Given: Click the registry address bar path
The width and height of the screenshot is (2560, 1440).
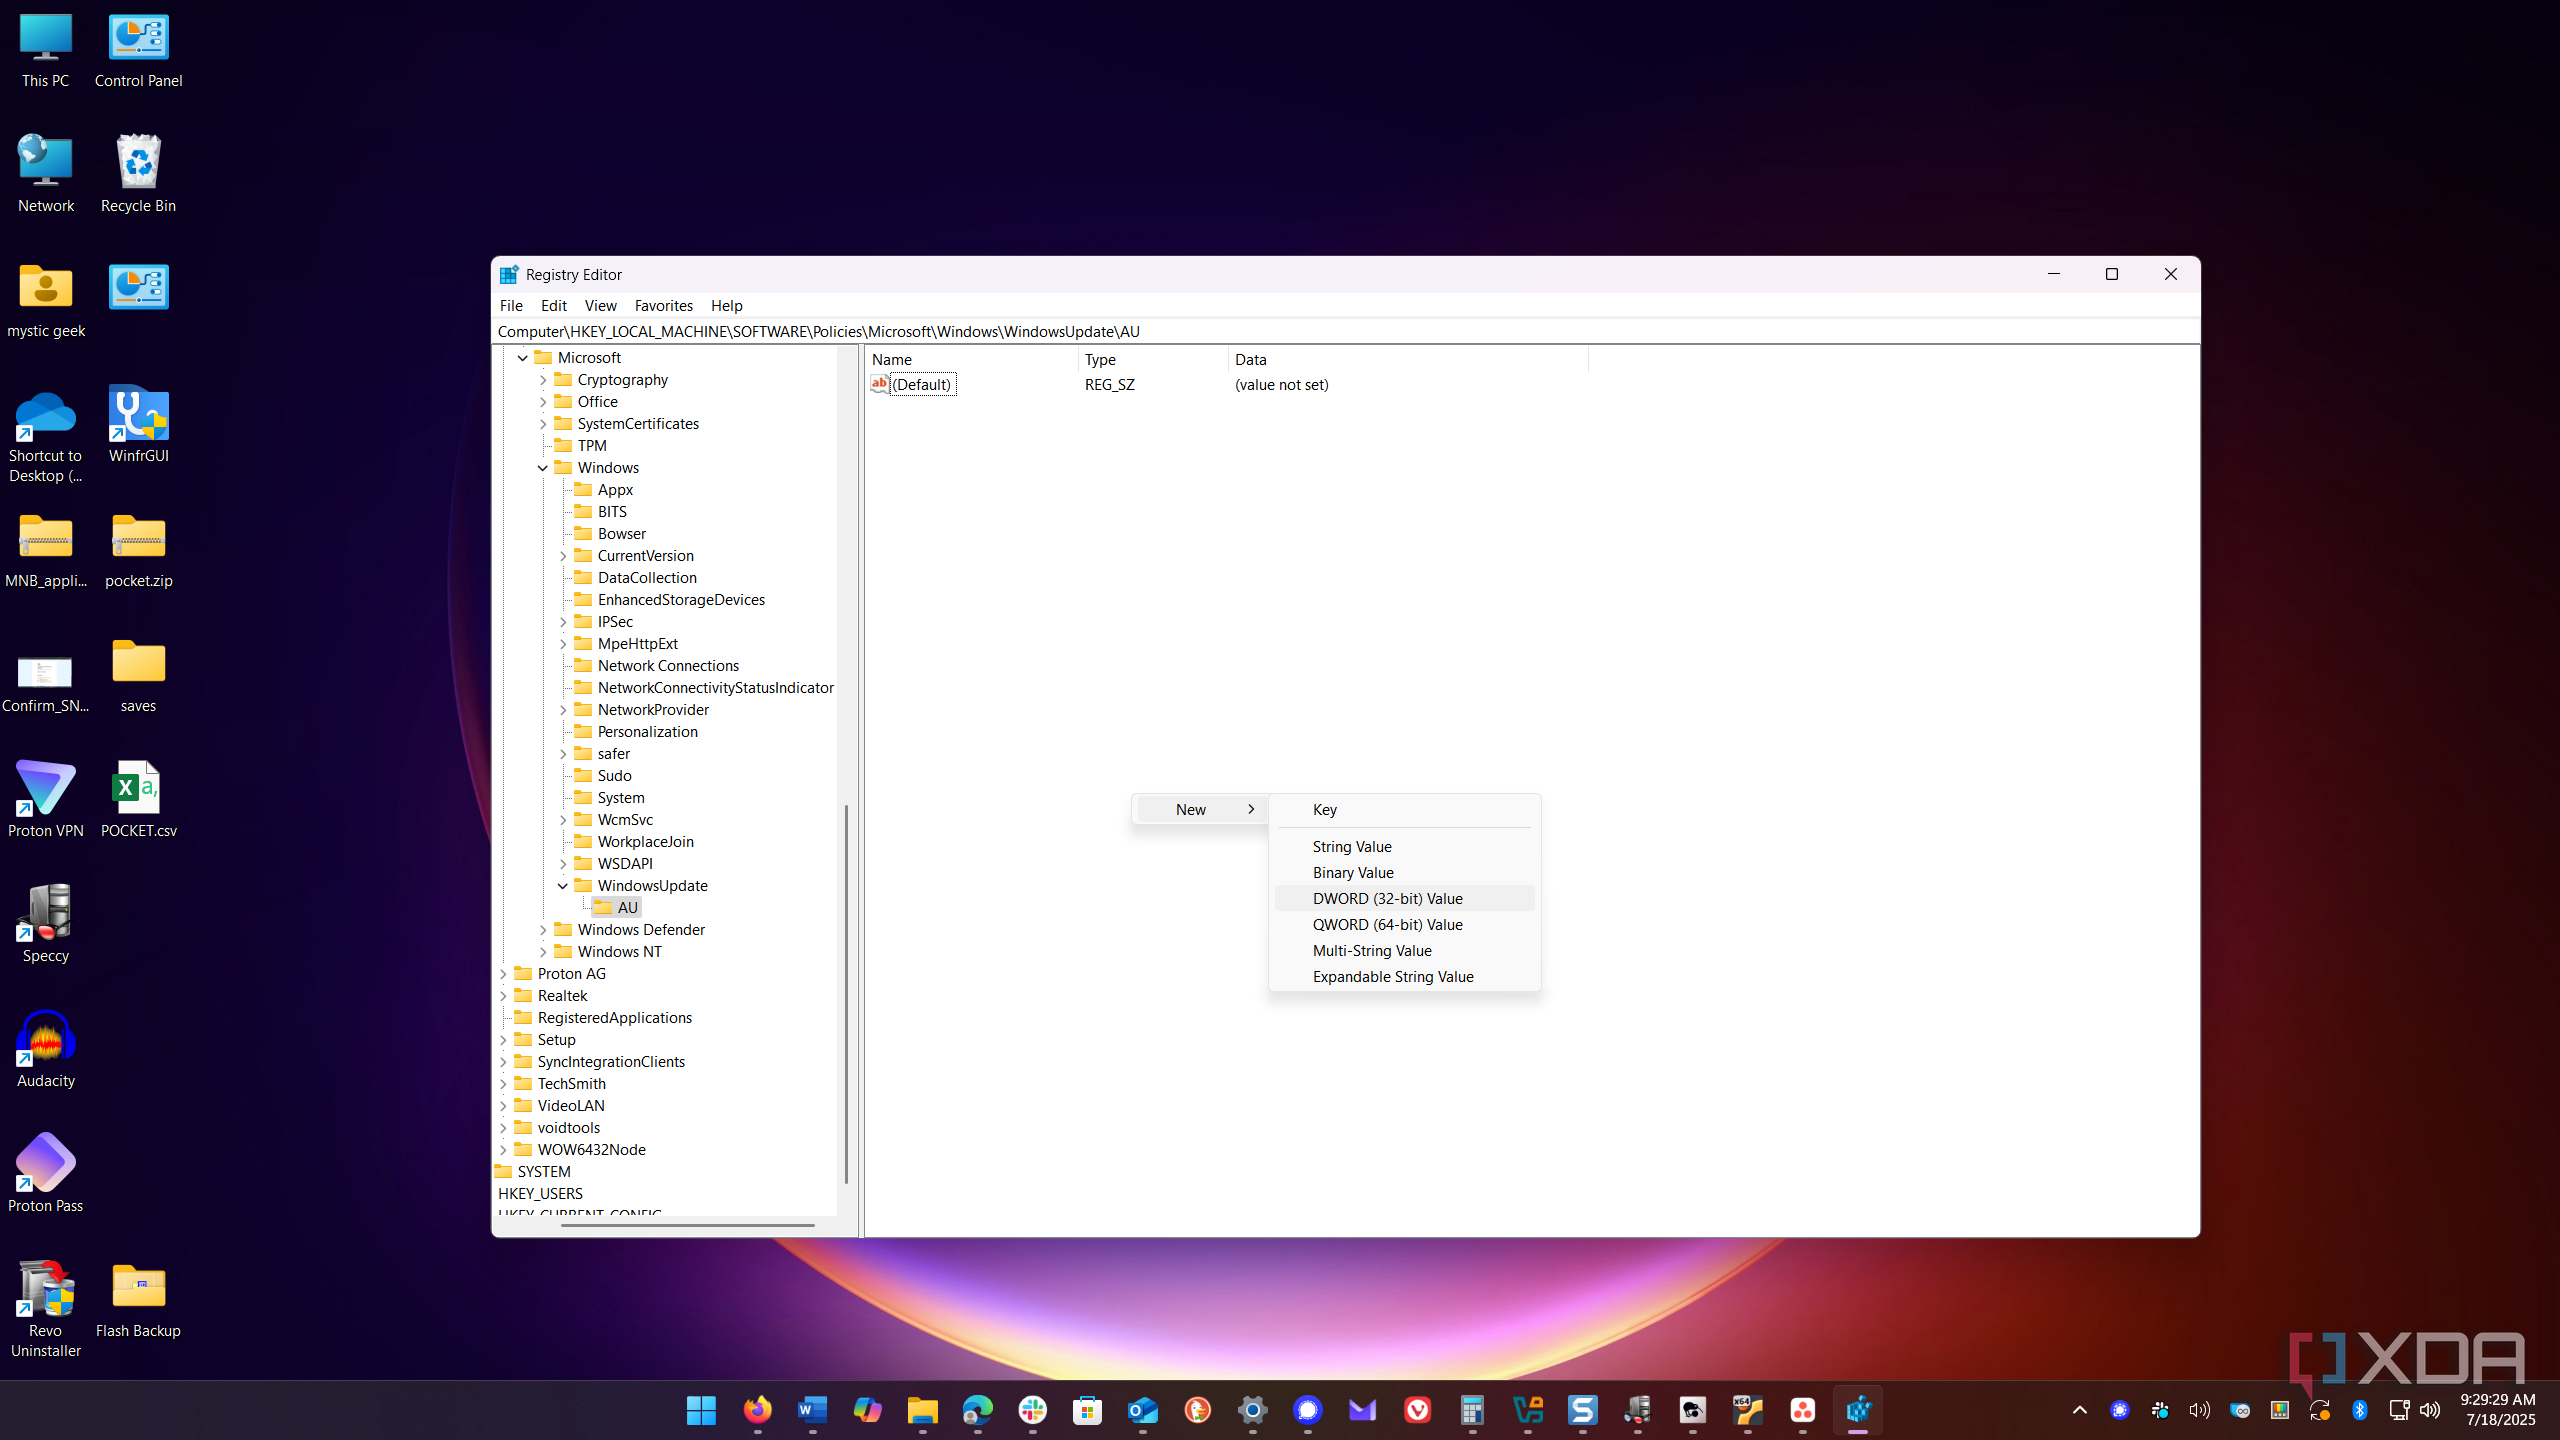Looking at the screenshot, I should 1346,331.
